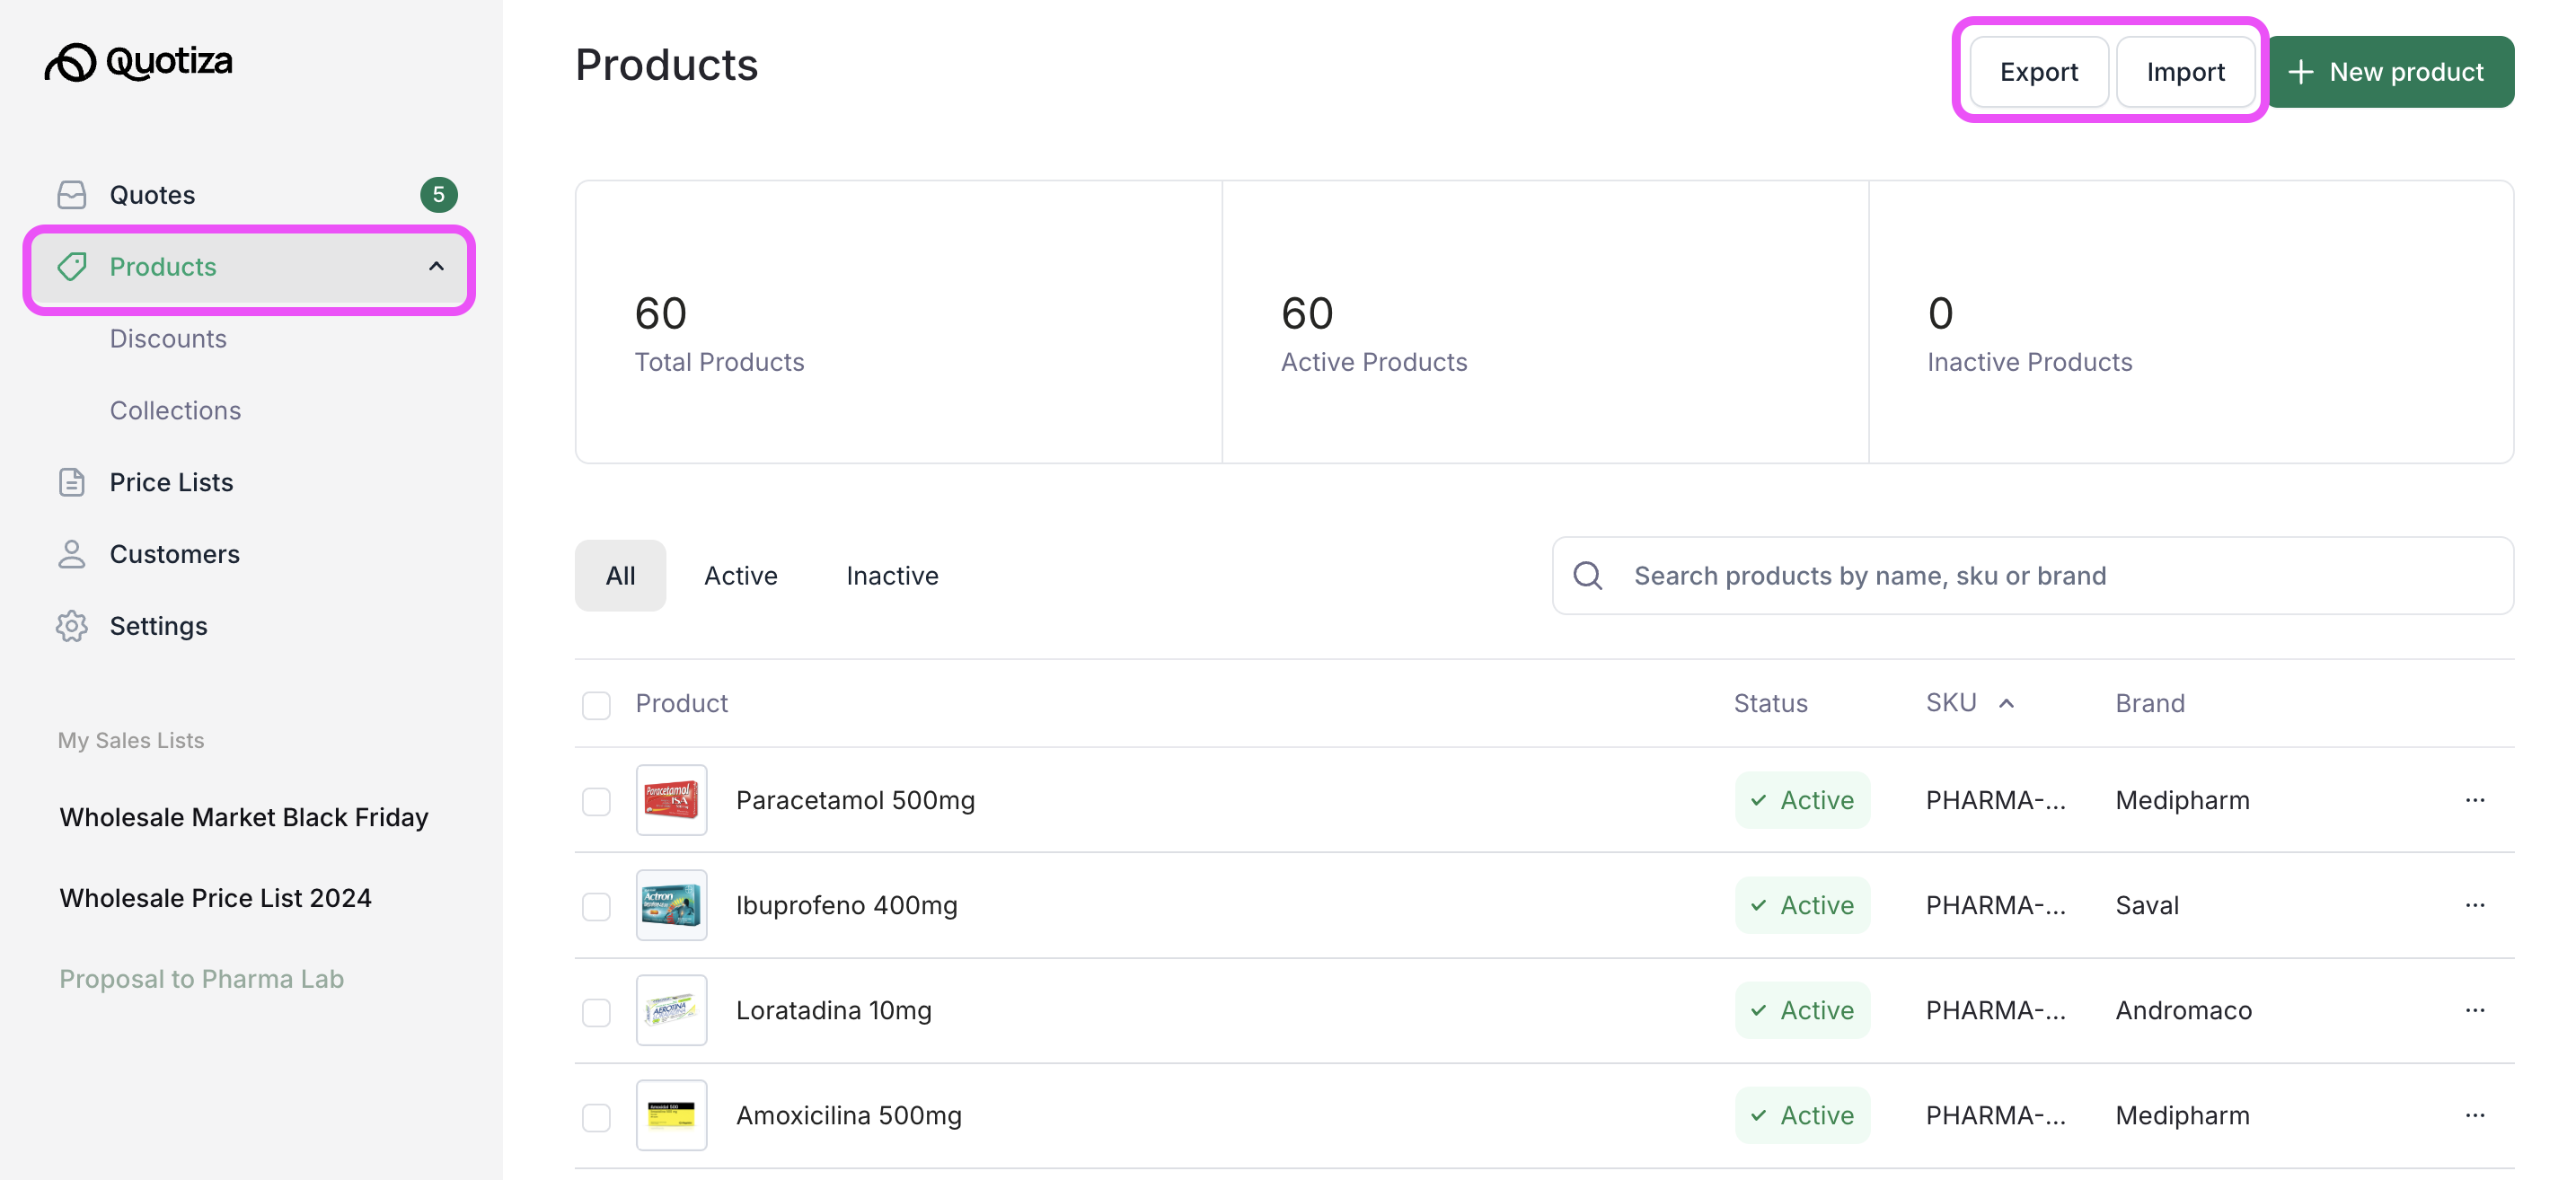Screen dimensions: 2576x1180
Task: Click the search magnifier icon
Action: point(1588,575)
